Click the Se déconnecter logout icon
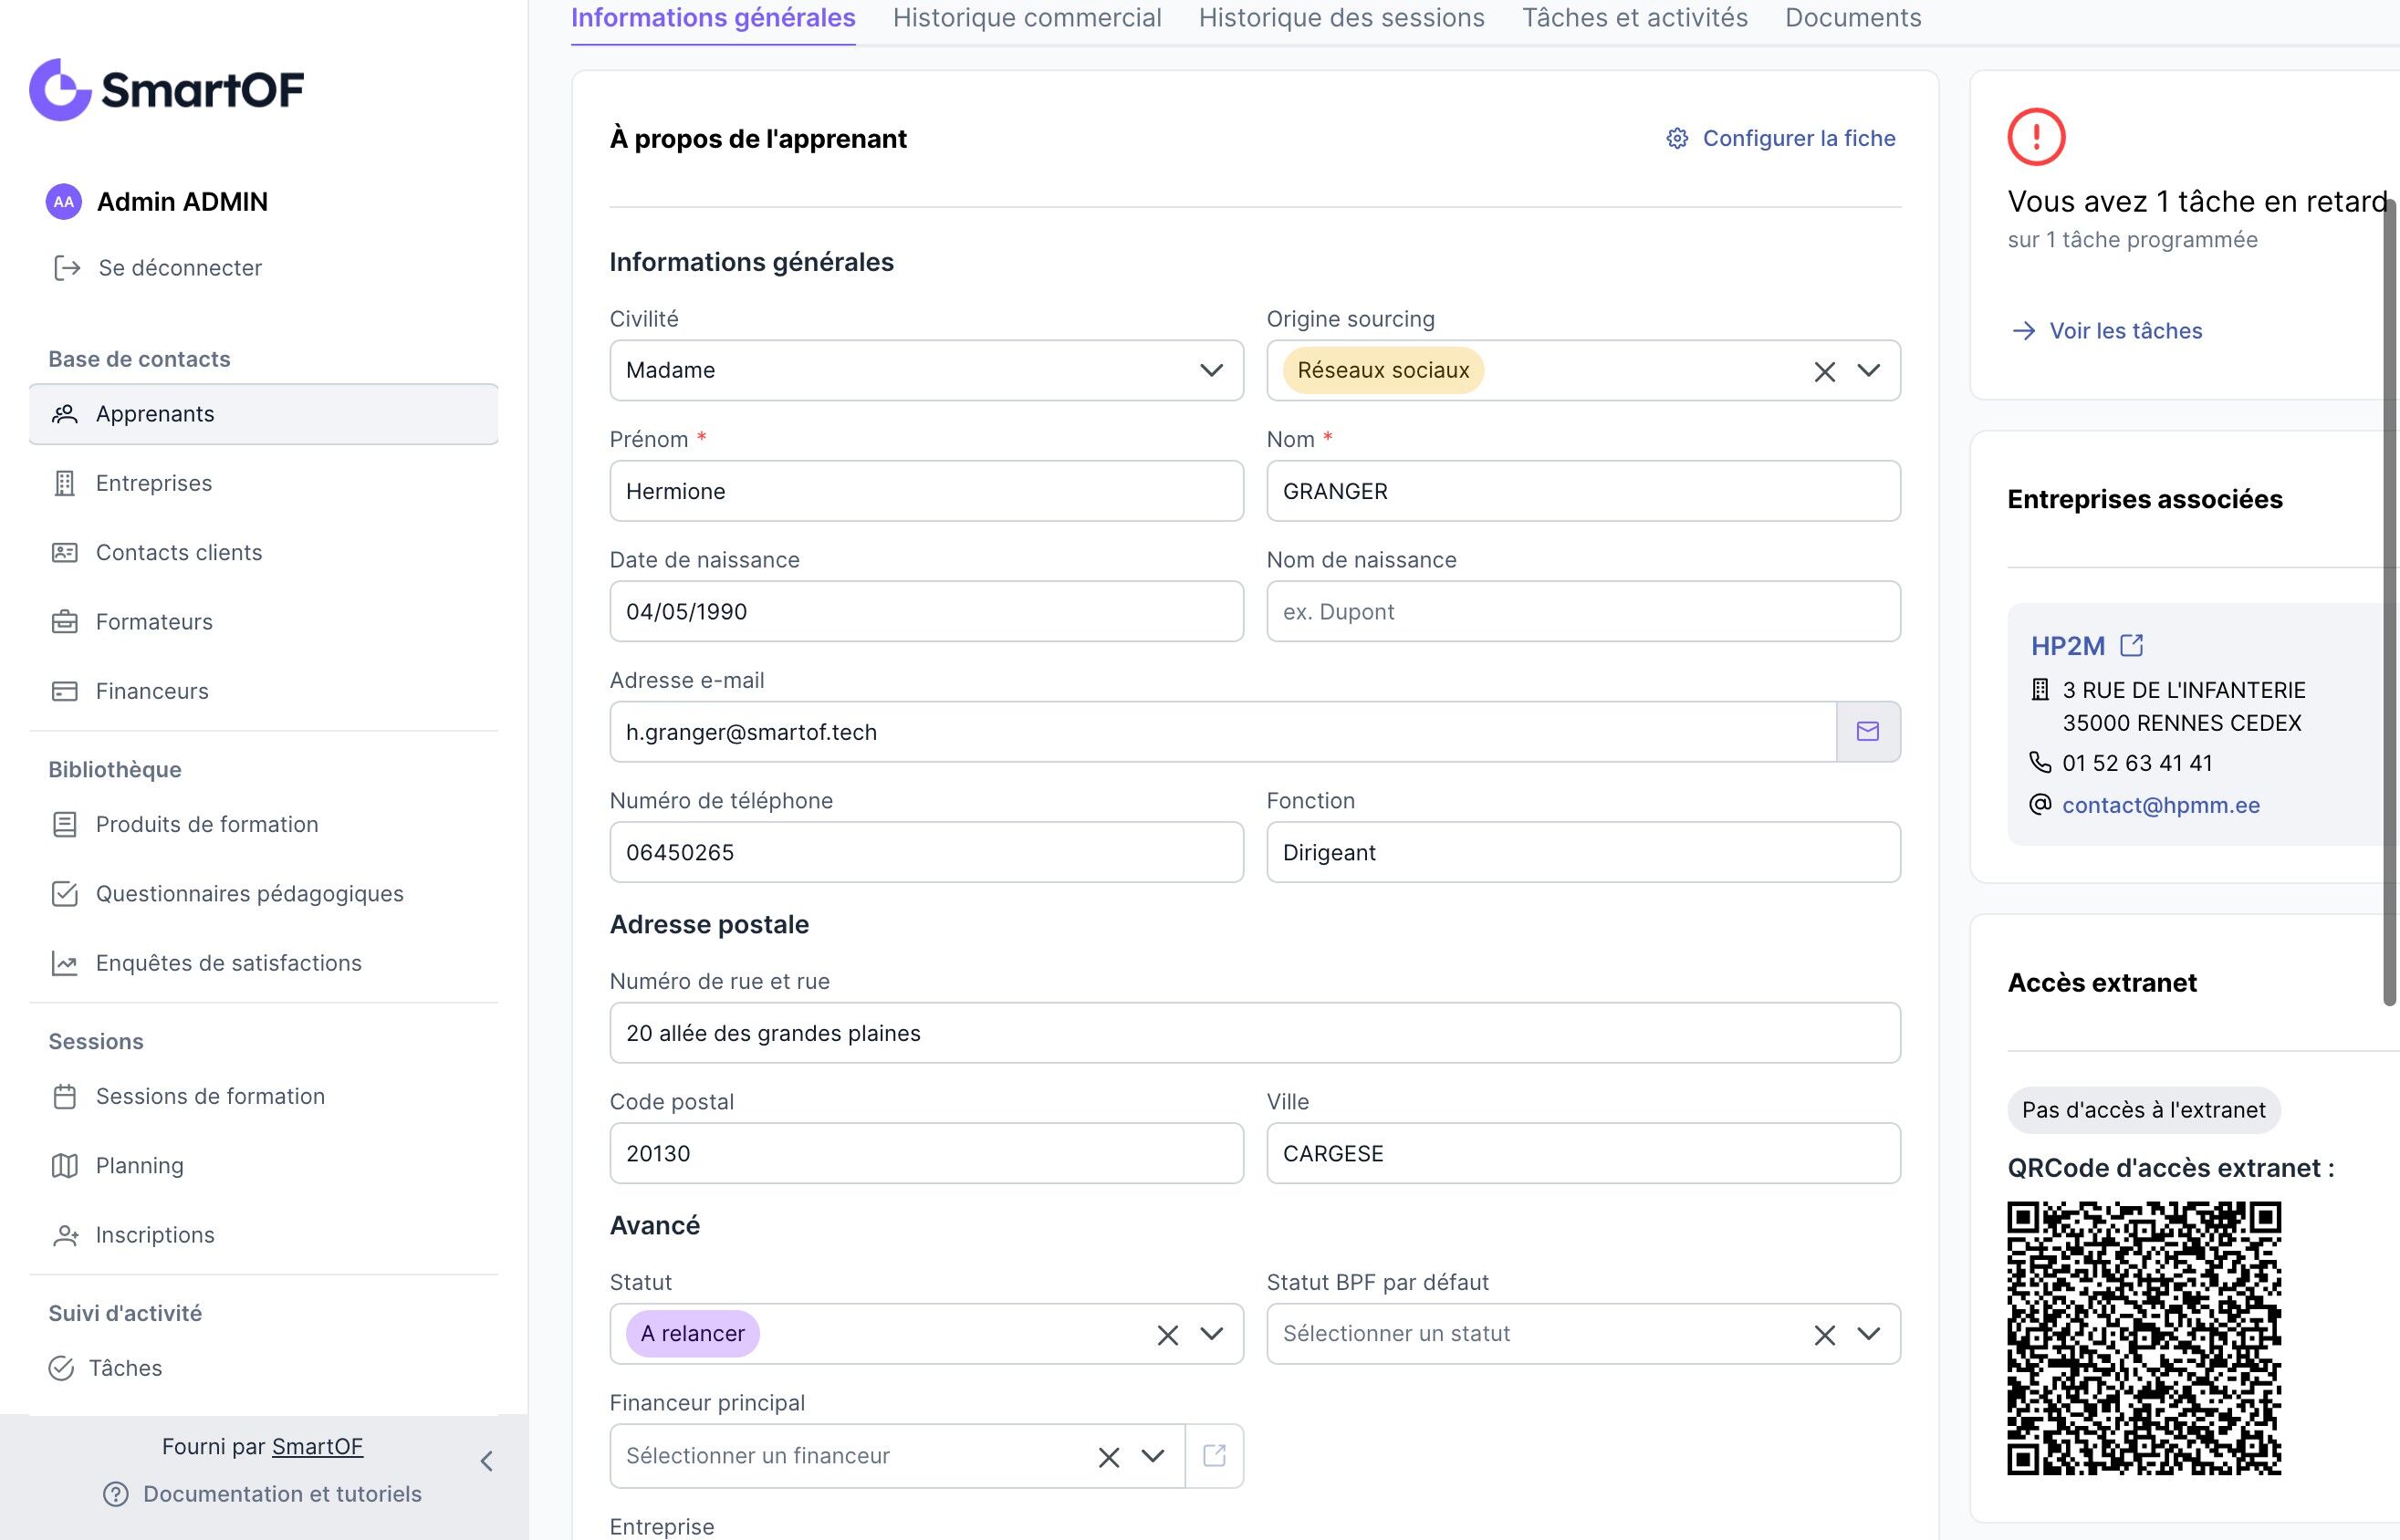The width and height of the screenshot is (2400, 1540). click(x=67, y=268)
